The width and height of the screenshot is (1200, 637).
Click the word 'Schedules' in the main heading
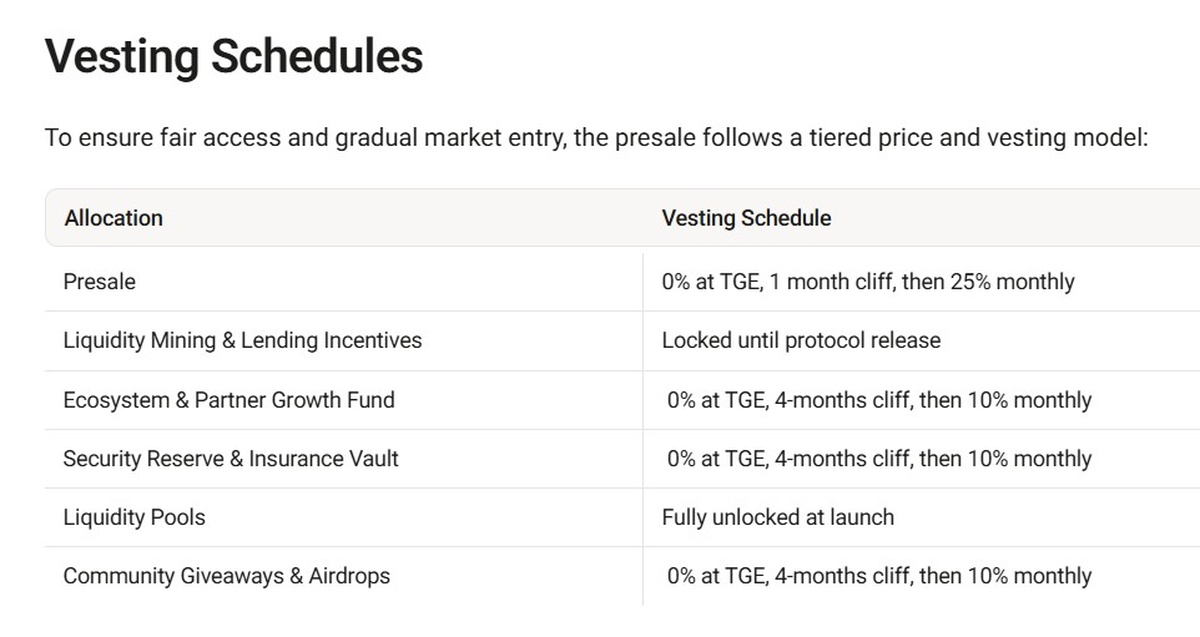(315, 56)
